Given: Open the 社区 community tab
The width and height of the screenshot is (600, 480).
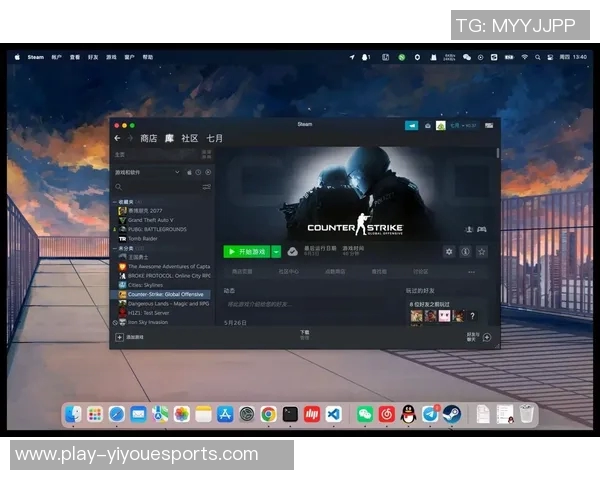Looking at the screenshot, I should point(189,138).
